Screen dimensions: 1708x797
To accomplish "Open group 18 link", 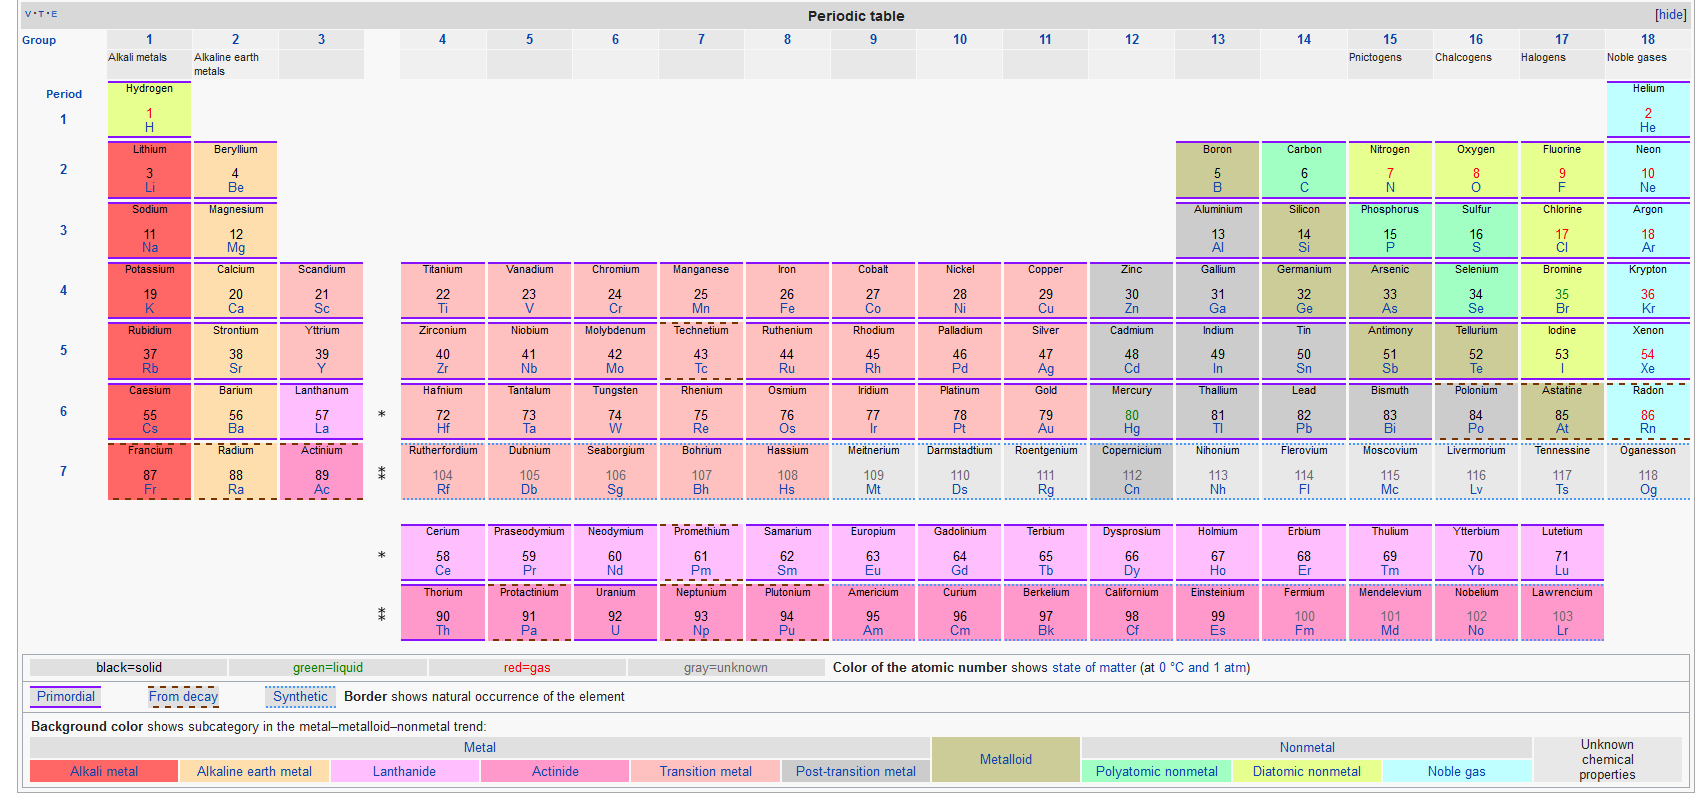I will pos(1648,39).
